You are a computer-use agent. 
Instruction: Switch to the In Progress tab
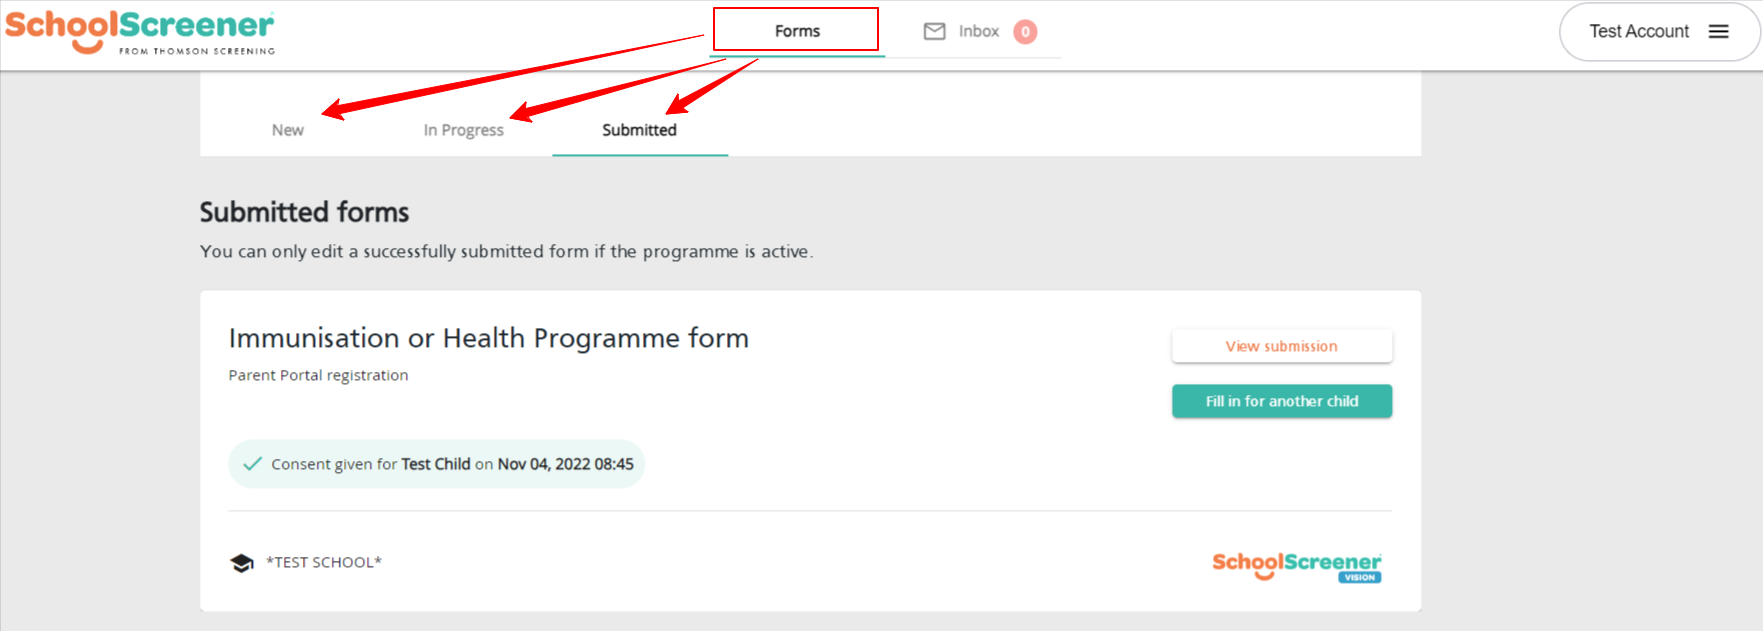[464, 130]
